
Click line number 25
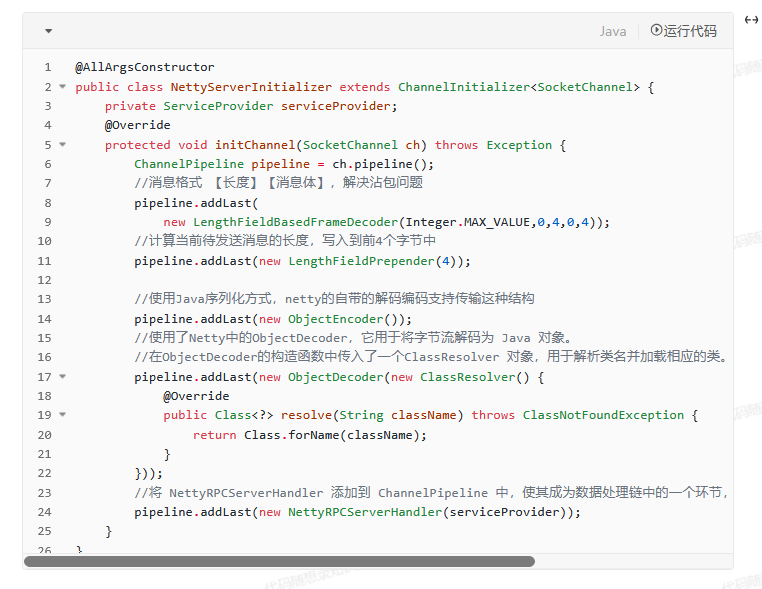(44, 531)
